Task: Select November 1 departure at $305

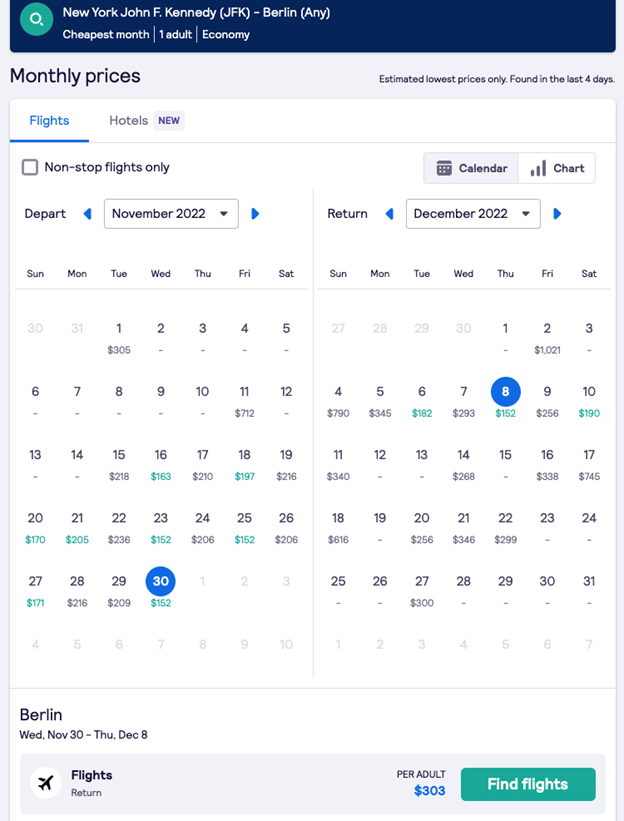Action: tap(119, 338)
